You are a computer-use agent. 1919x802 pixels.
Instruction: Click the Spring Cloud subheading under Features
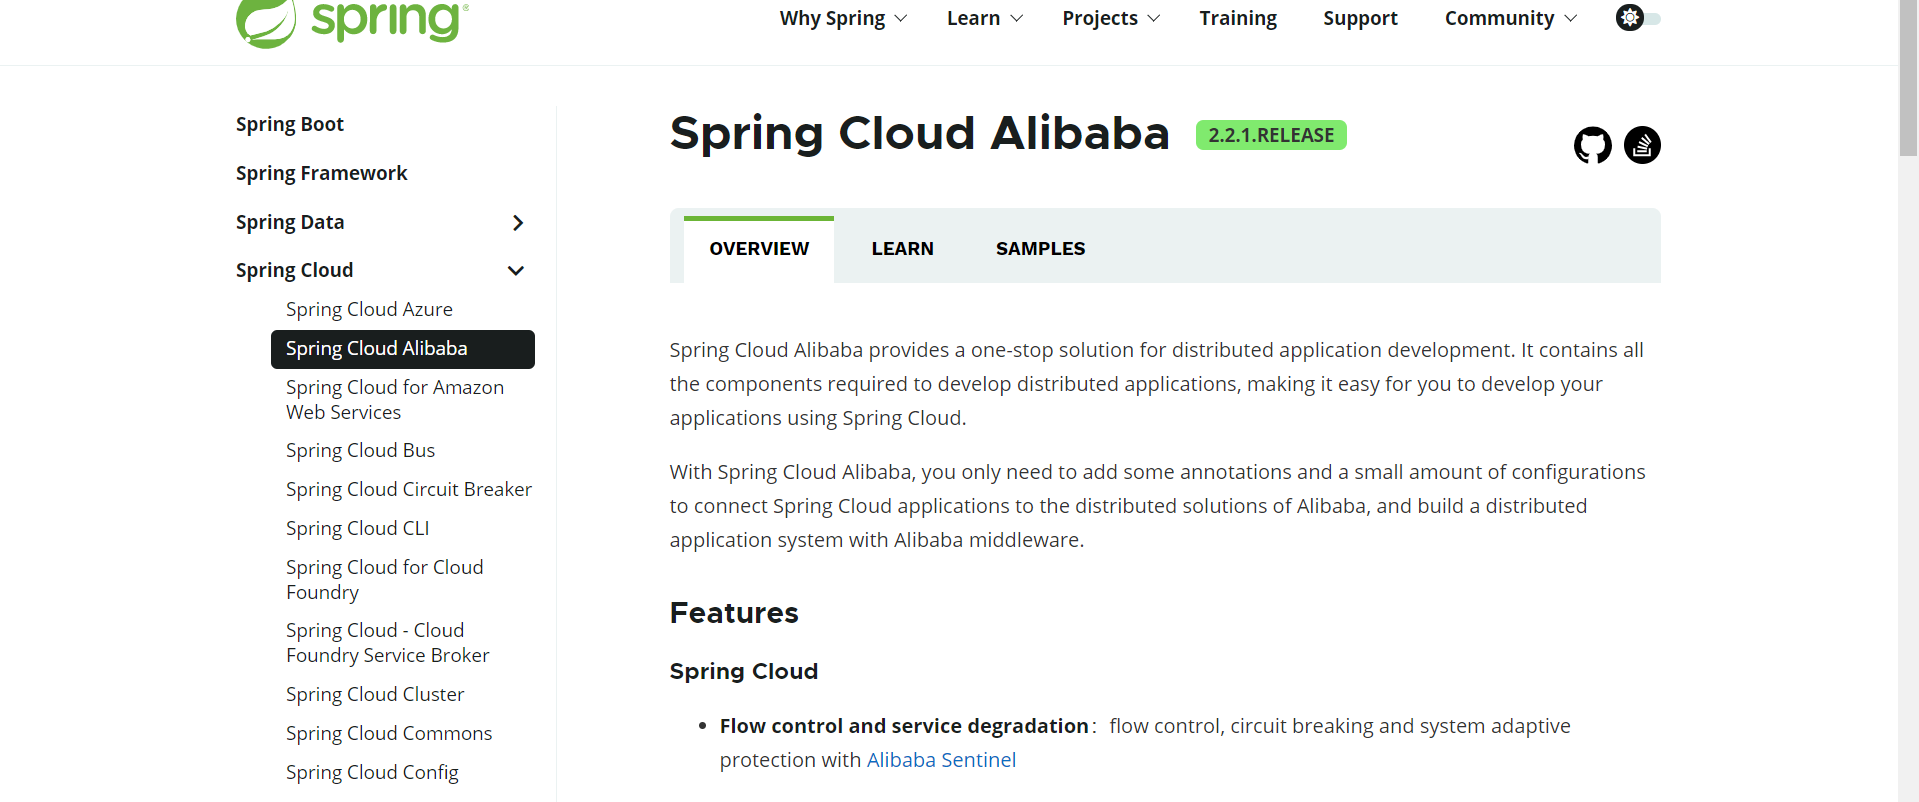(744, 671)
